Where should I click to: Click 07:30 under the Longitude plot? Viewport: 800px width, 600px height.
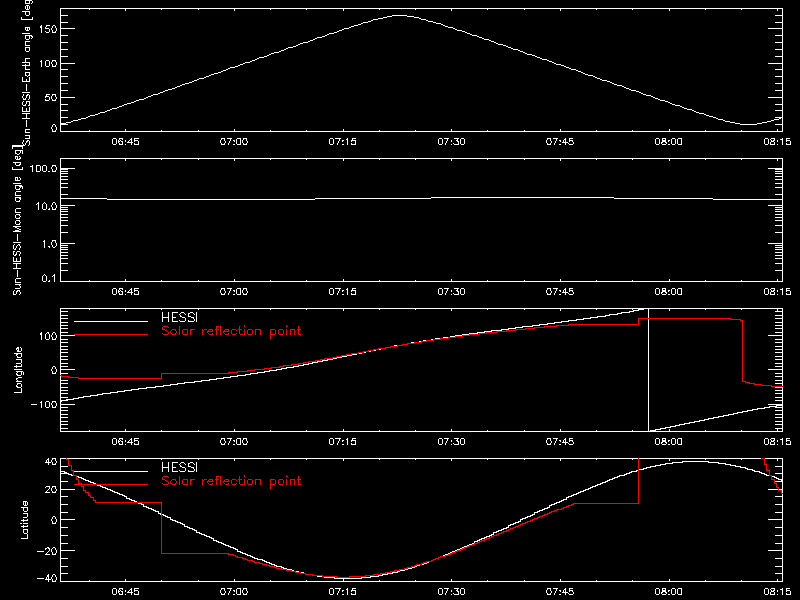point(452,441)
